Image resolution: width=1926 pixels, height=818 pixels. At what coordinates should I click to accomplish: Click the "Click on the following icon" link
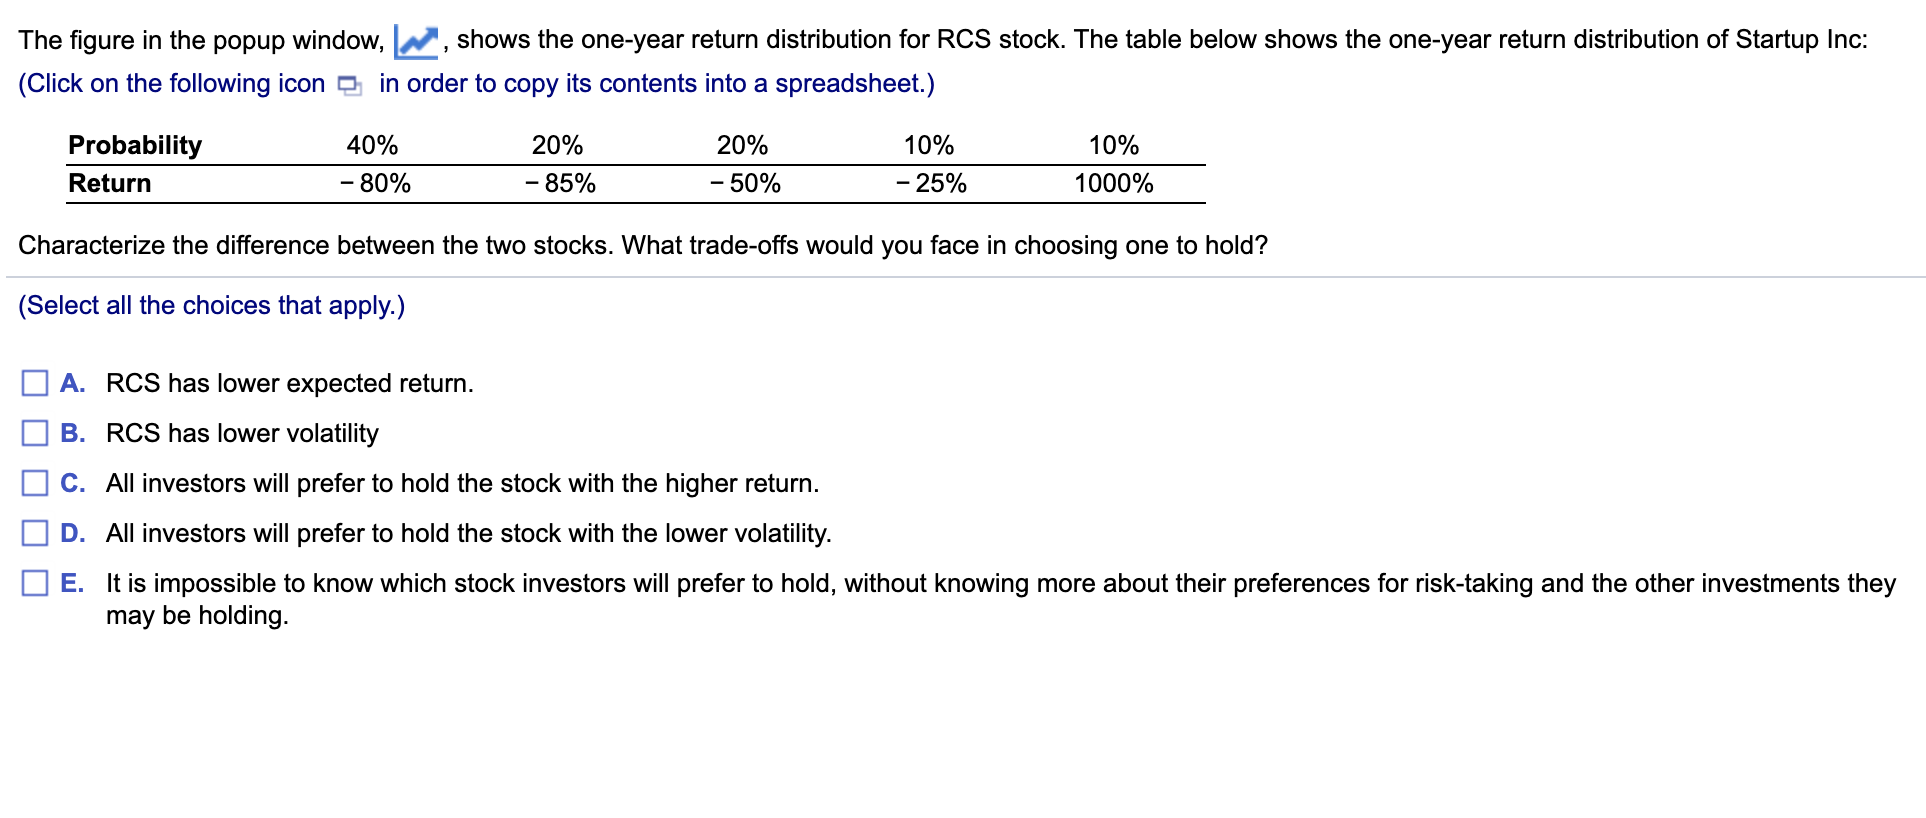pos(170,84)
